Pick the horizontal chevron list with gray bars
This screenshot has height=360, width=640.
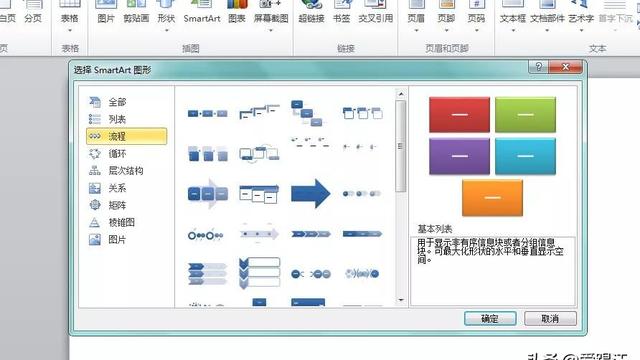207,273
